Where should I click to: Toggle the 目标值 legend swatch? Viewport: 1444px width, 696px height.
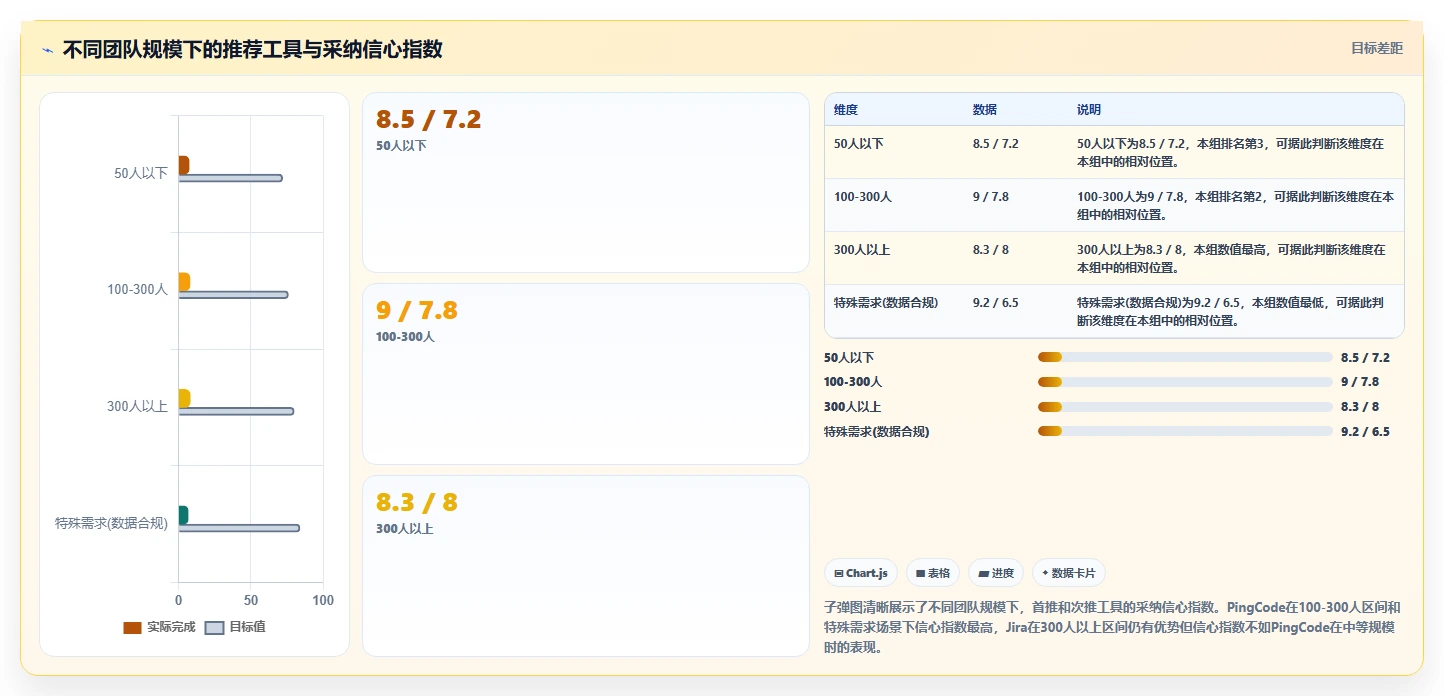[x=214, y=628]
